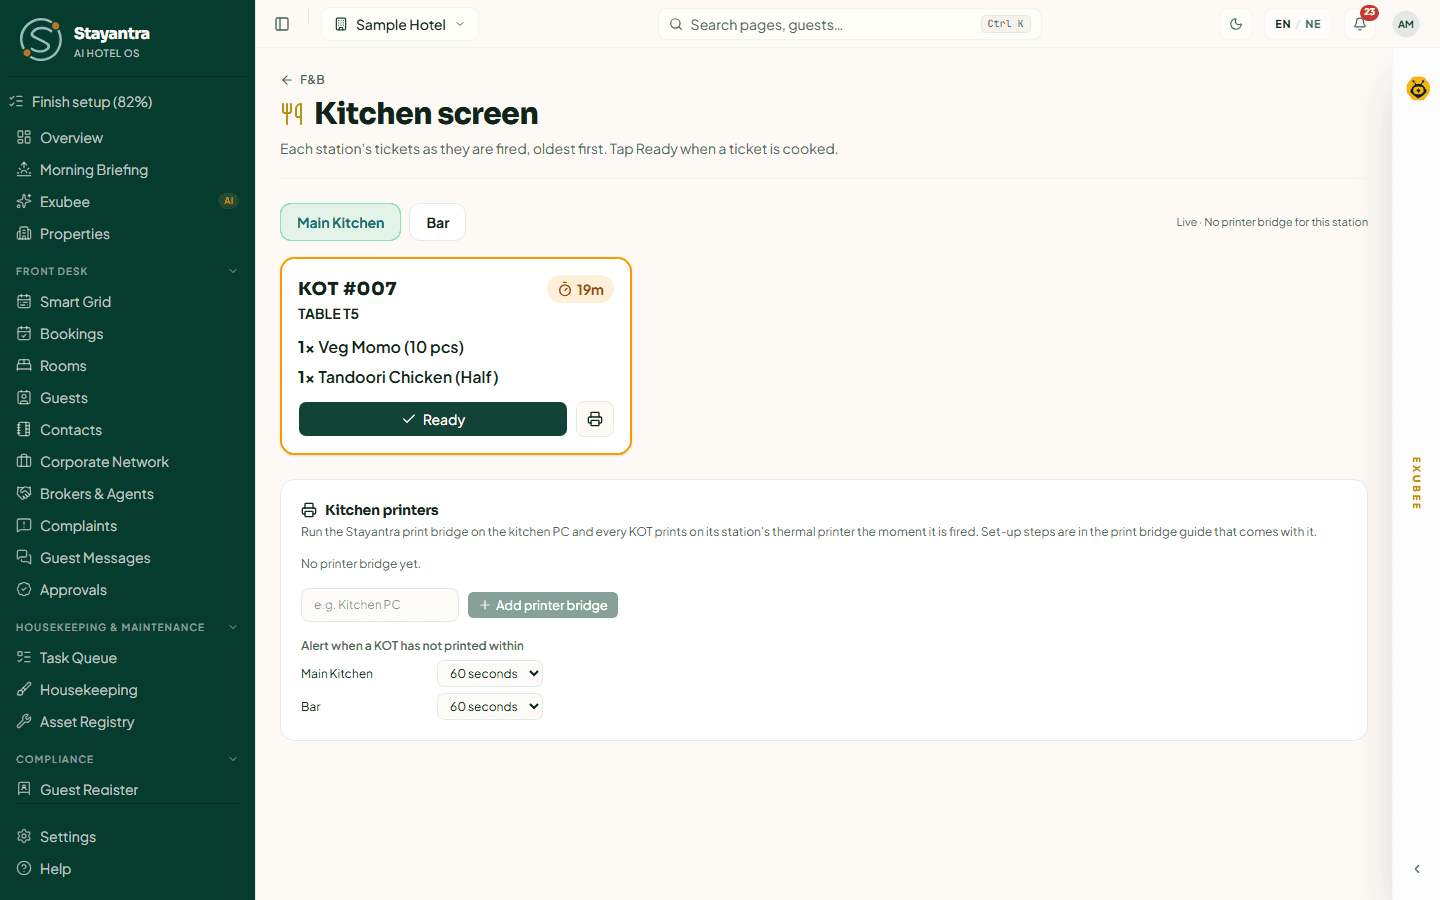Click 'No printer bridge yet.' text
1440x900 pixels.
click(361, 564)
